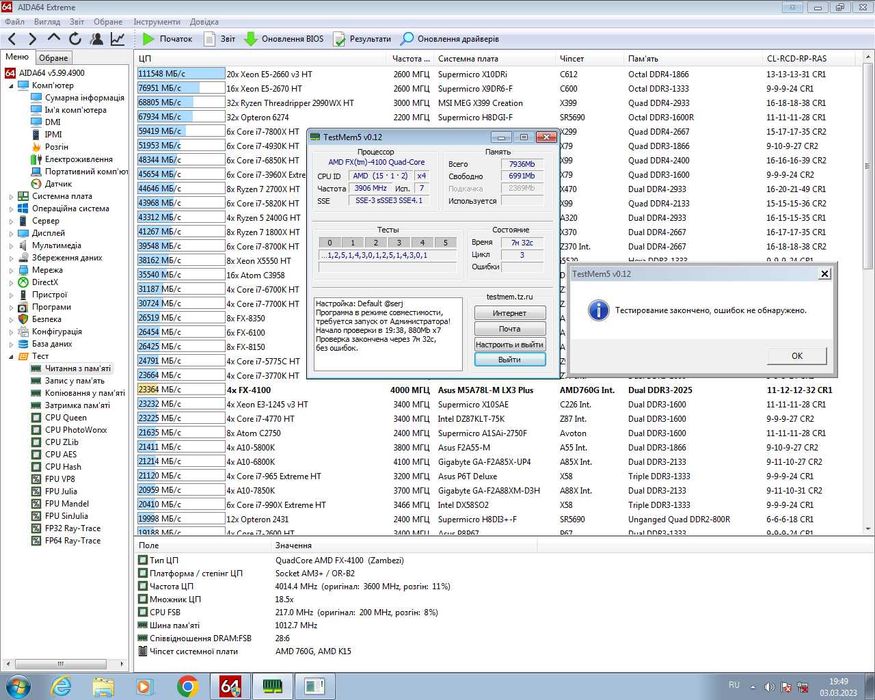875x700 pixels.
Task: Click the Back navigation arrow in toolbar
Action: tap(10, 39)
